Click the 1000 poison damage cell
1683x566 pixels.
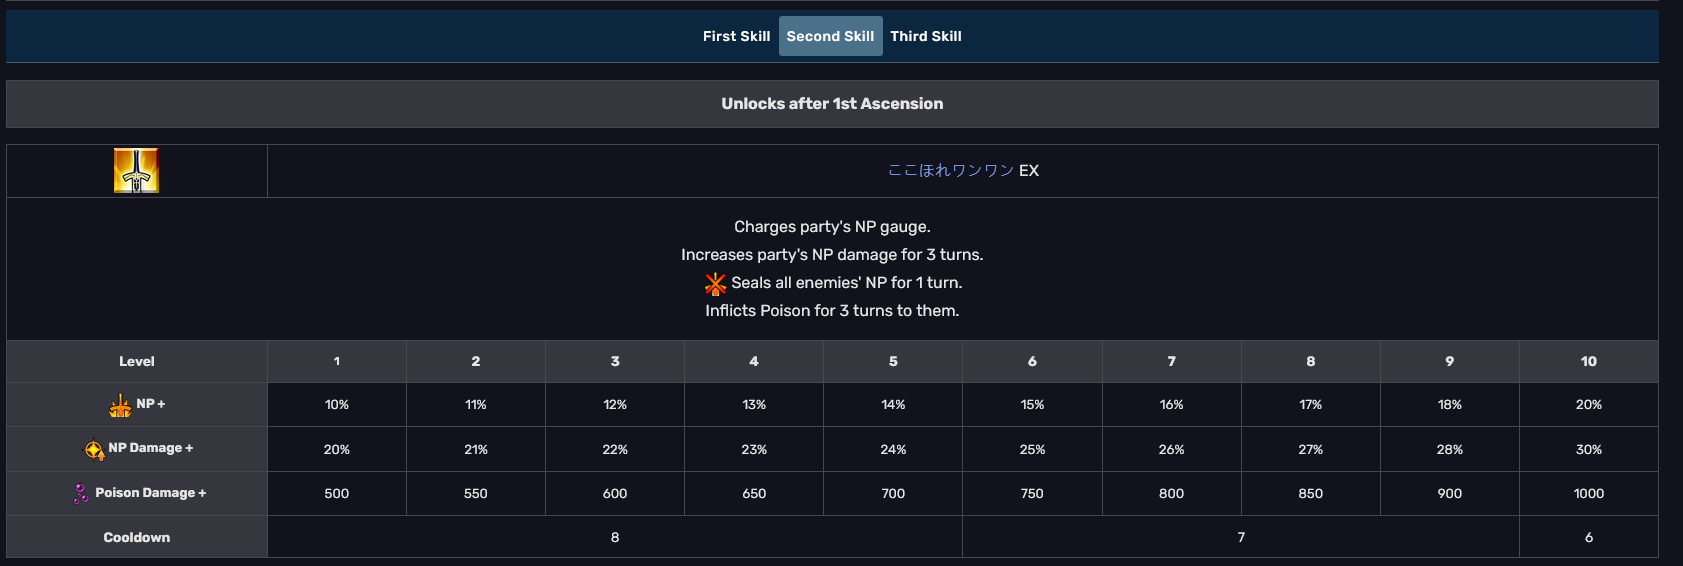click(1589, 493)
